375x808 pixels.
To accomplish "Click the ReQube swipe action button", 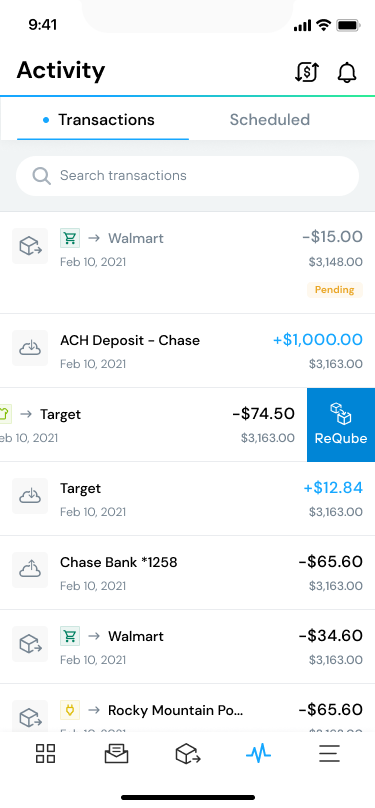I will 341,425.
